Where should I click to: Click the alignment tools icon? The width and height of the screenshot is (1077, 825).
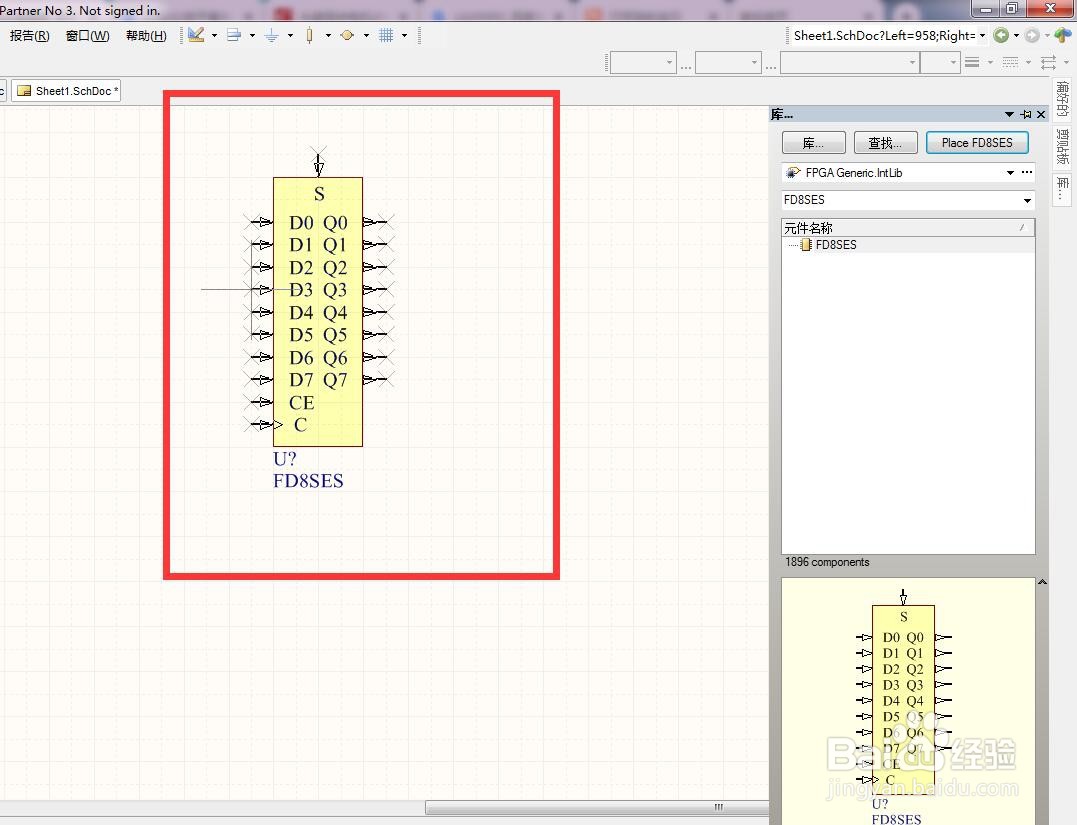(x=234, y=35)
